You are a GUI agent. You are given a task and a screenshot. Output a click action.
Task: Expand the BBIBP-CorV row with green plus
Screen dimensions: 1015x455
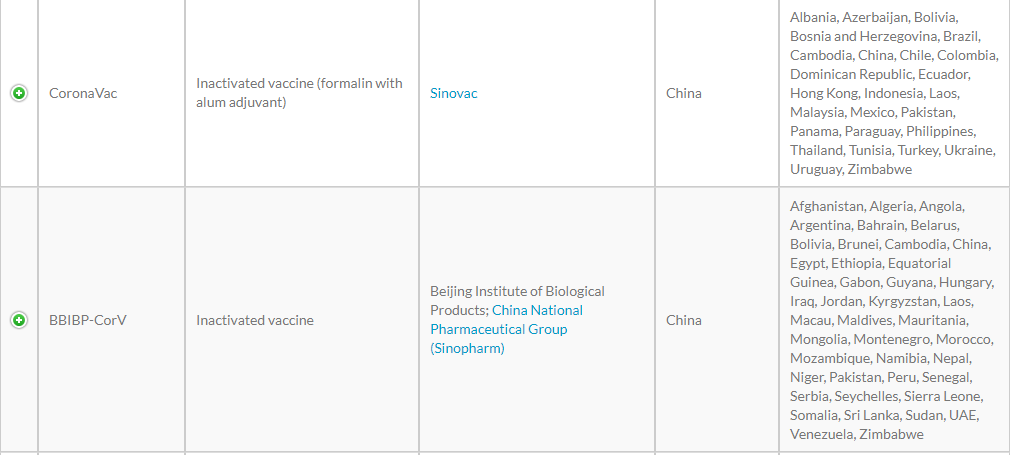tap(19, 320)
